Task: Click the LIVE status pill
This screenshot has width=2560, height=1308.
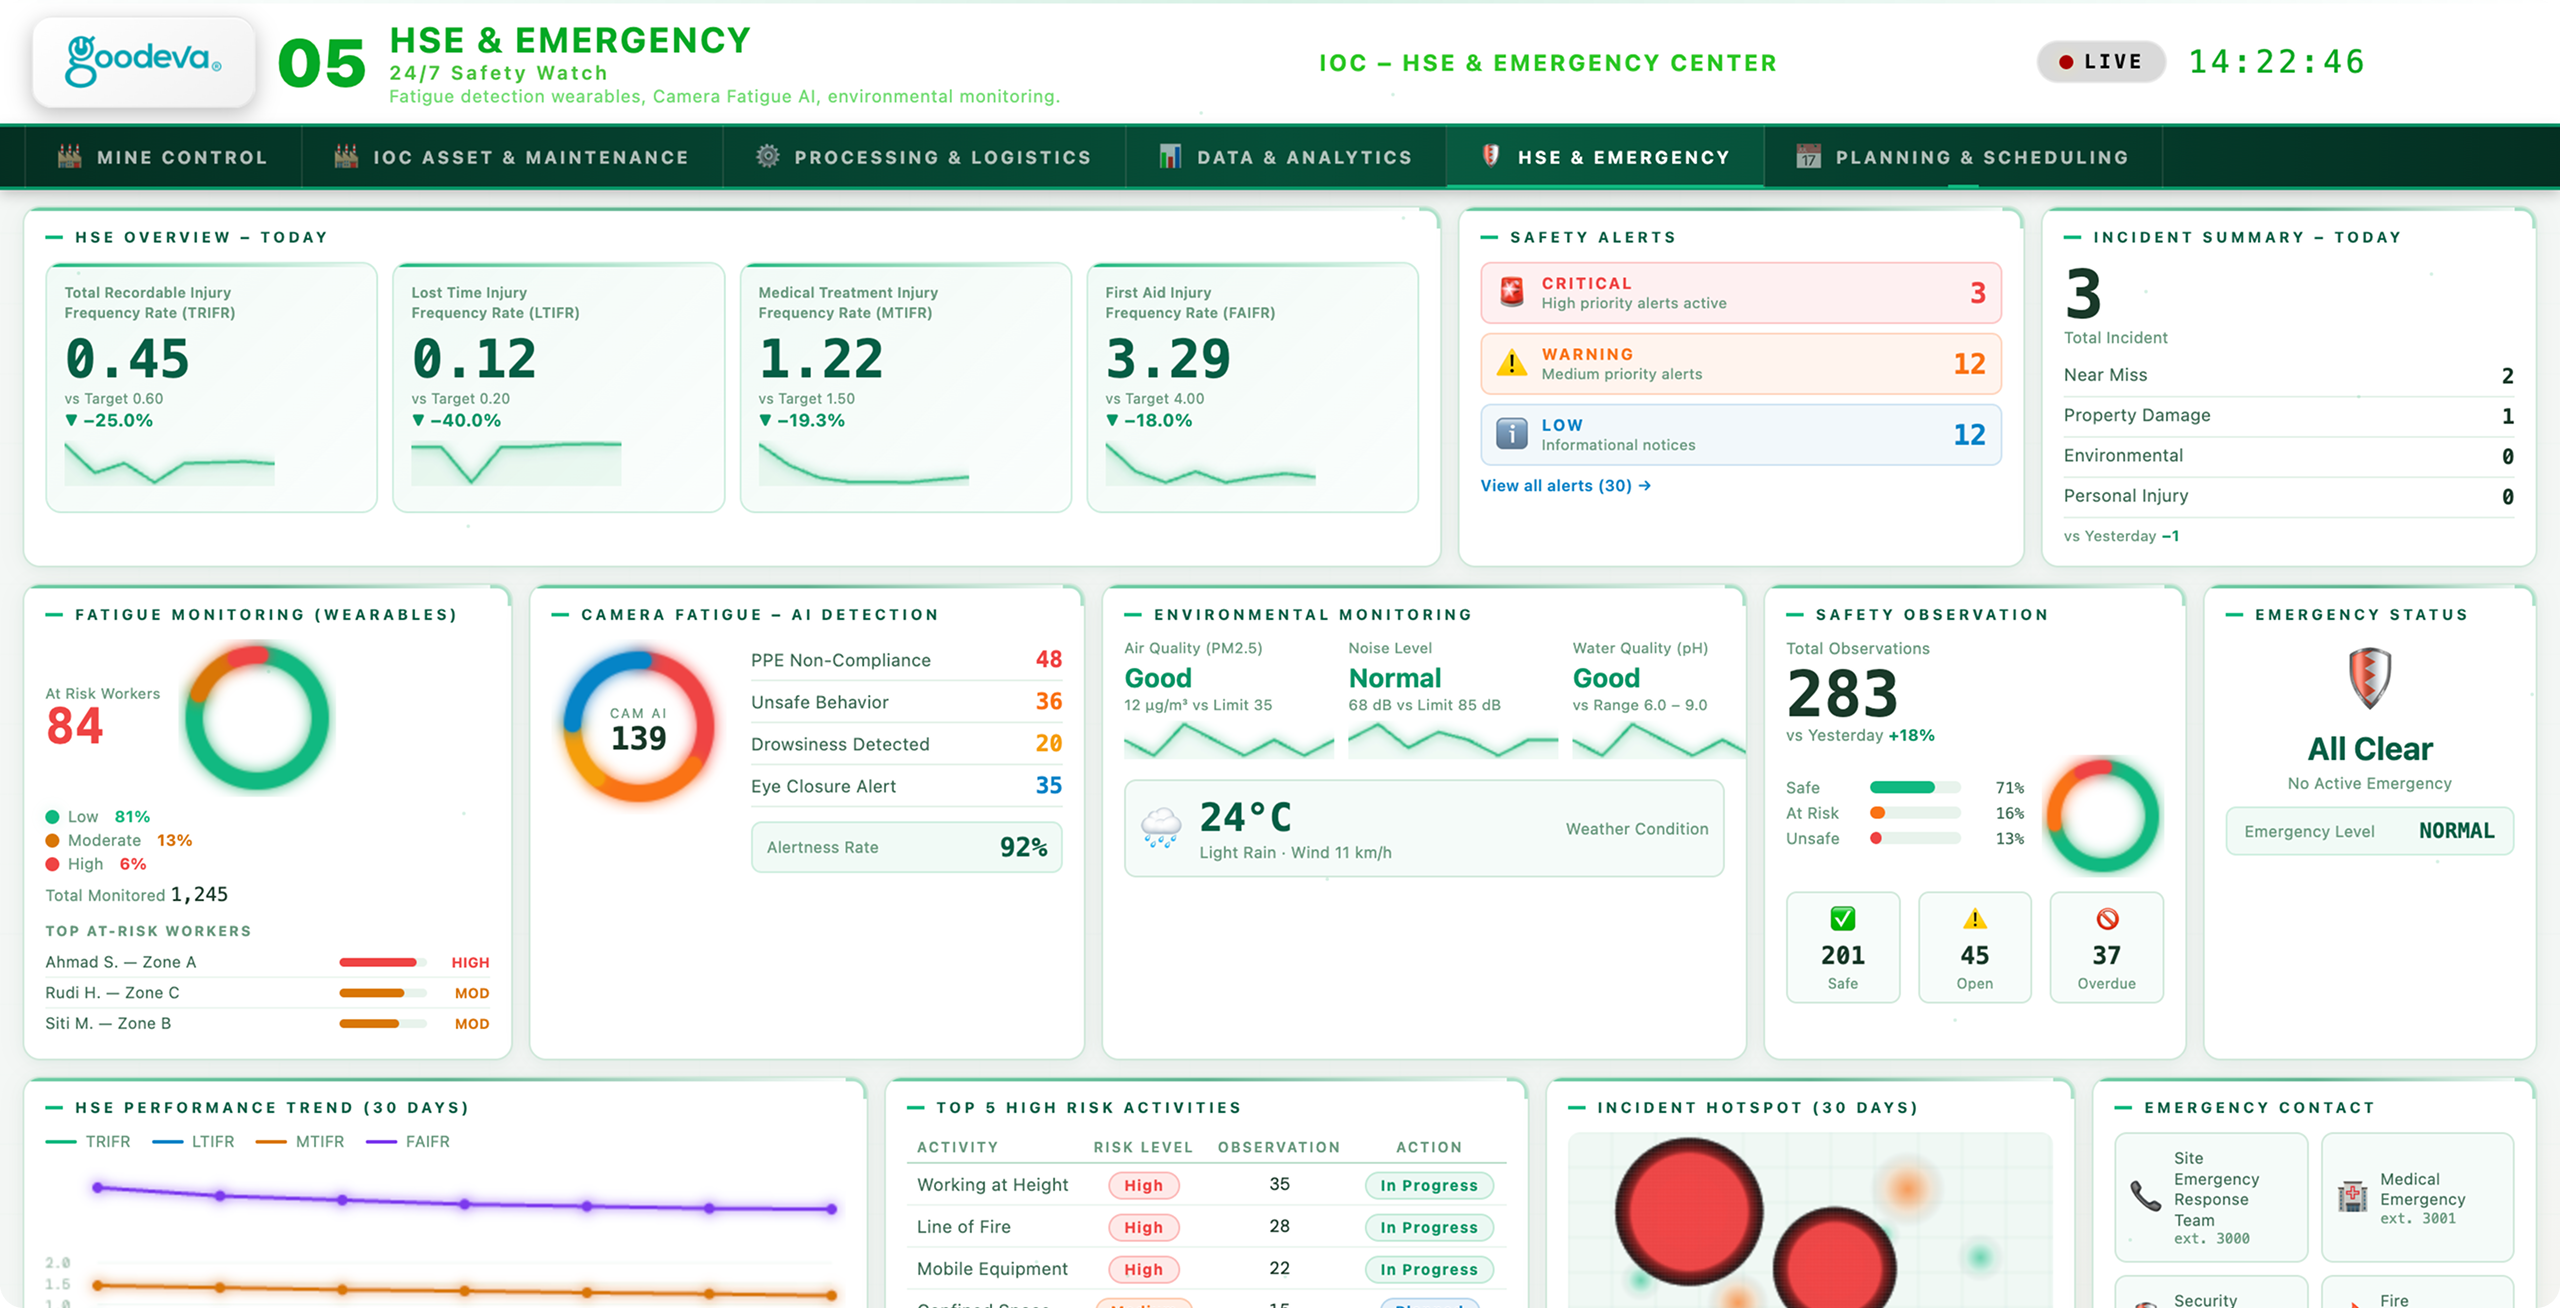Action: point(2101,62)
